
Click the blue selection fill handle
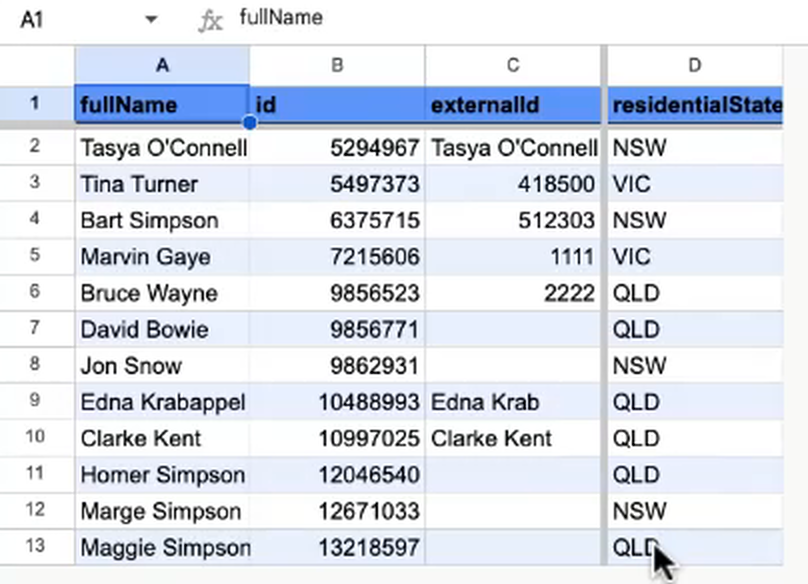click(250, 123)
